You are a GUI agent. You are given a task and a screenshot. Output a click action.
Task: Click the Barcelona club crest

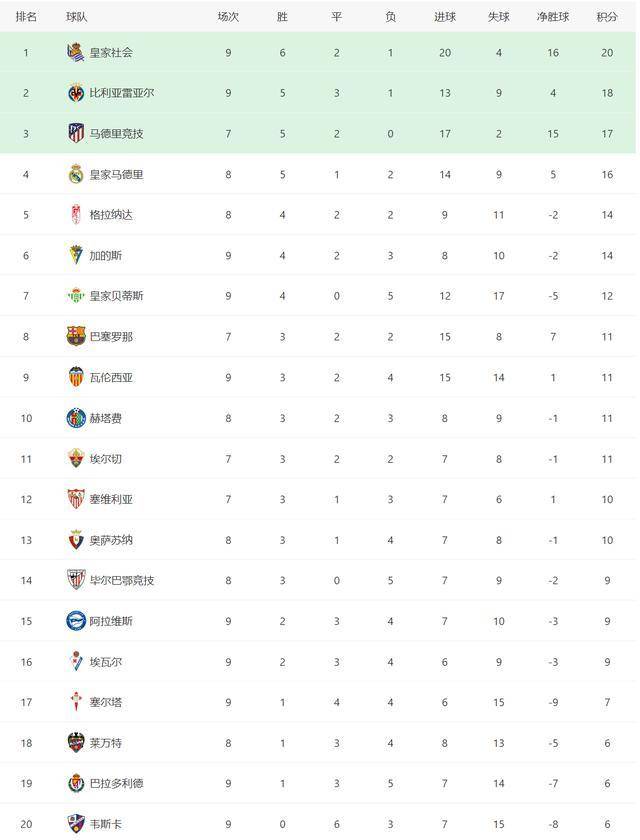(76, 336)
